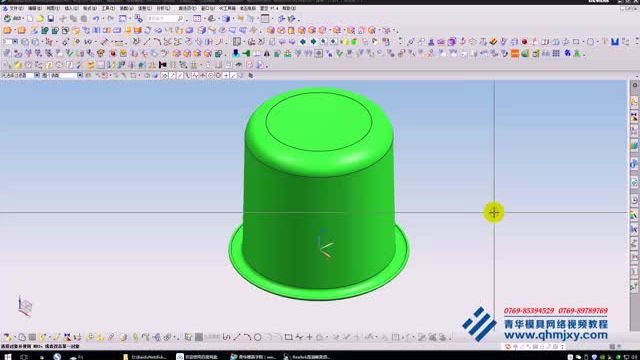Screen dimensions: 640x360
Task: Open the Help (帮助) menu at menu bar end
Action: pyautogui.click(x=289, y=8)
